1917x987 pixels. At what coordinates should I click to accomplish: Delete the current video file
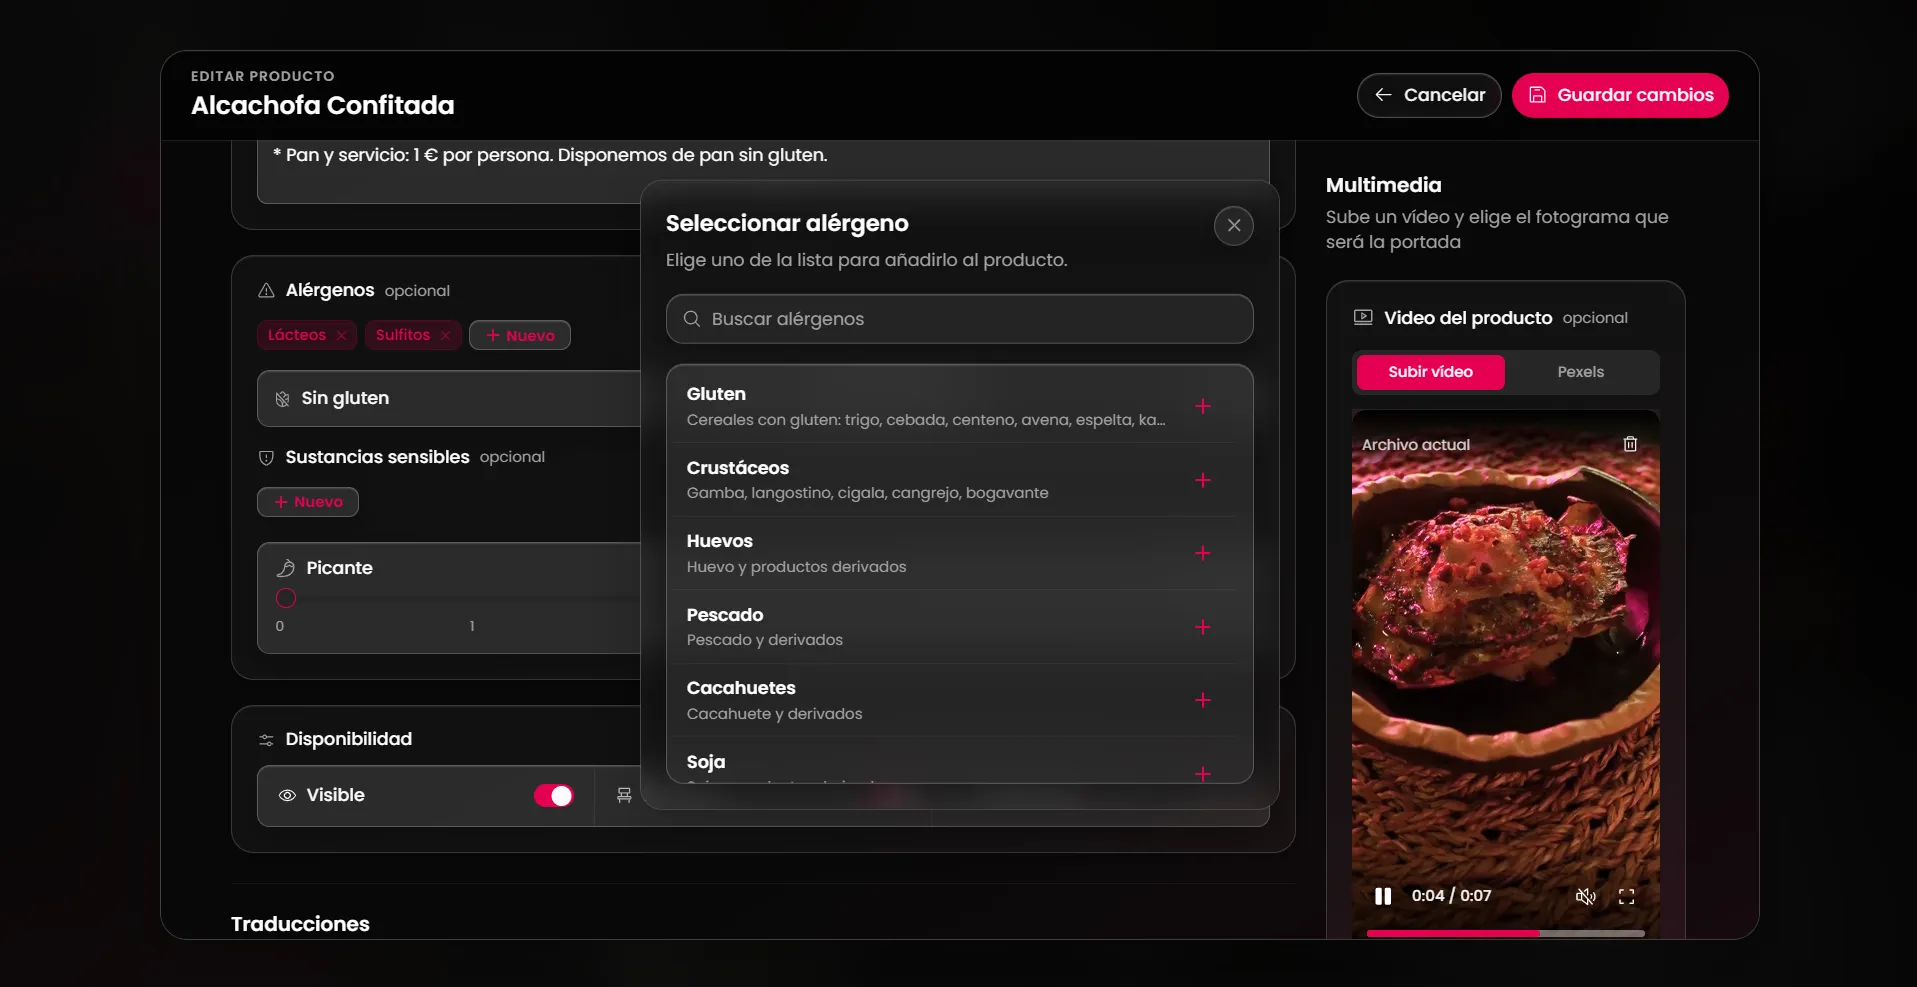(x=1630, y=444)
